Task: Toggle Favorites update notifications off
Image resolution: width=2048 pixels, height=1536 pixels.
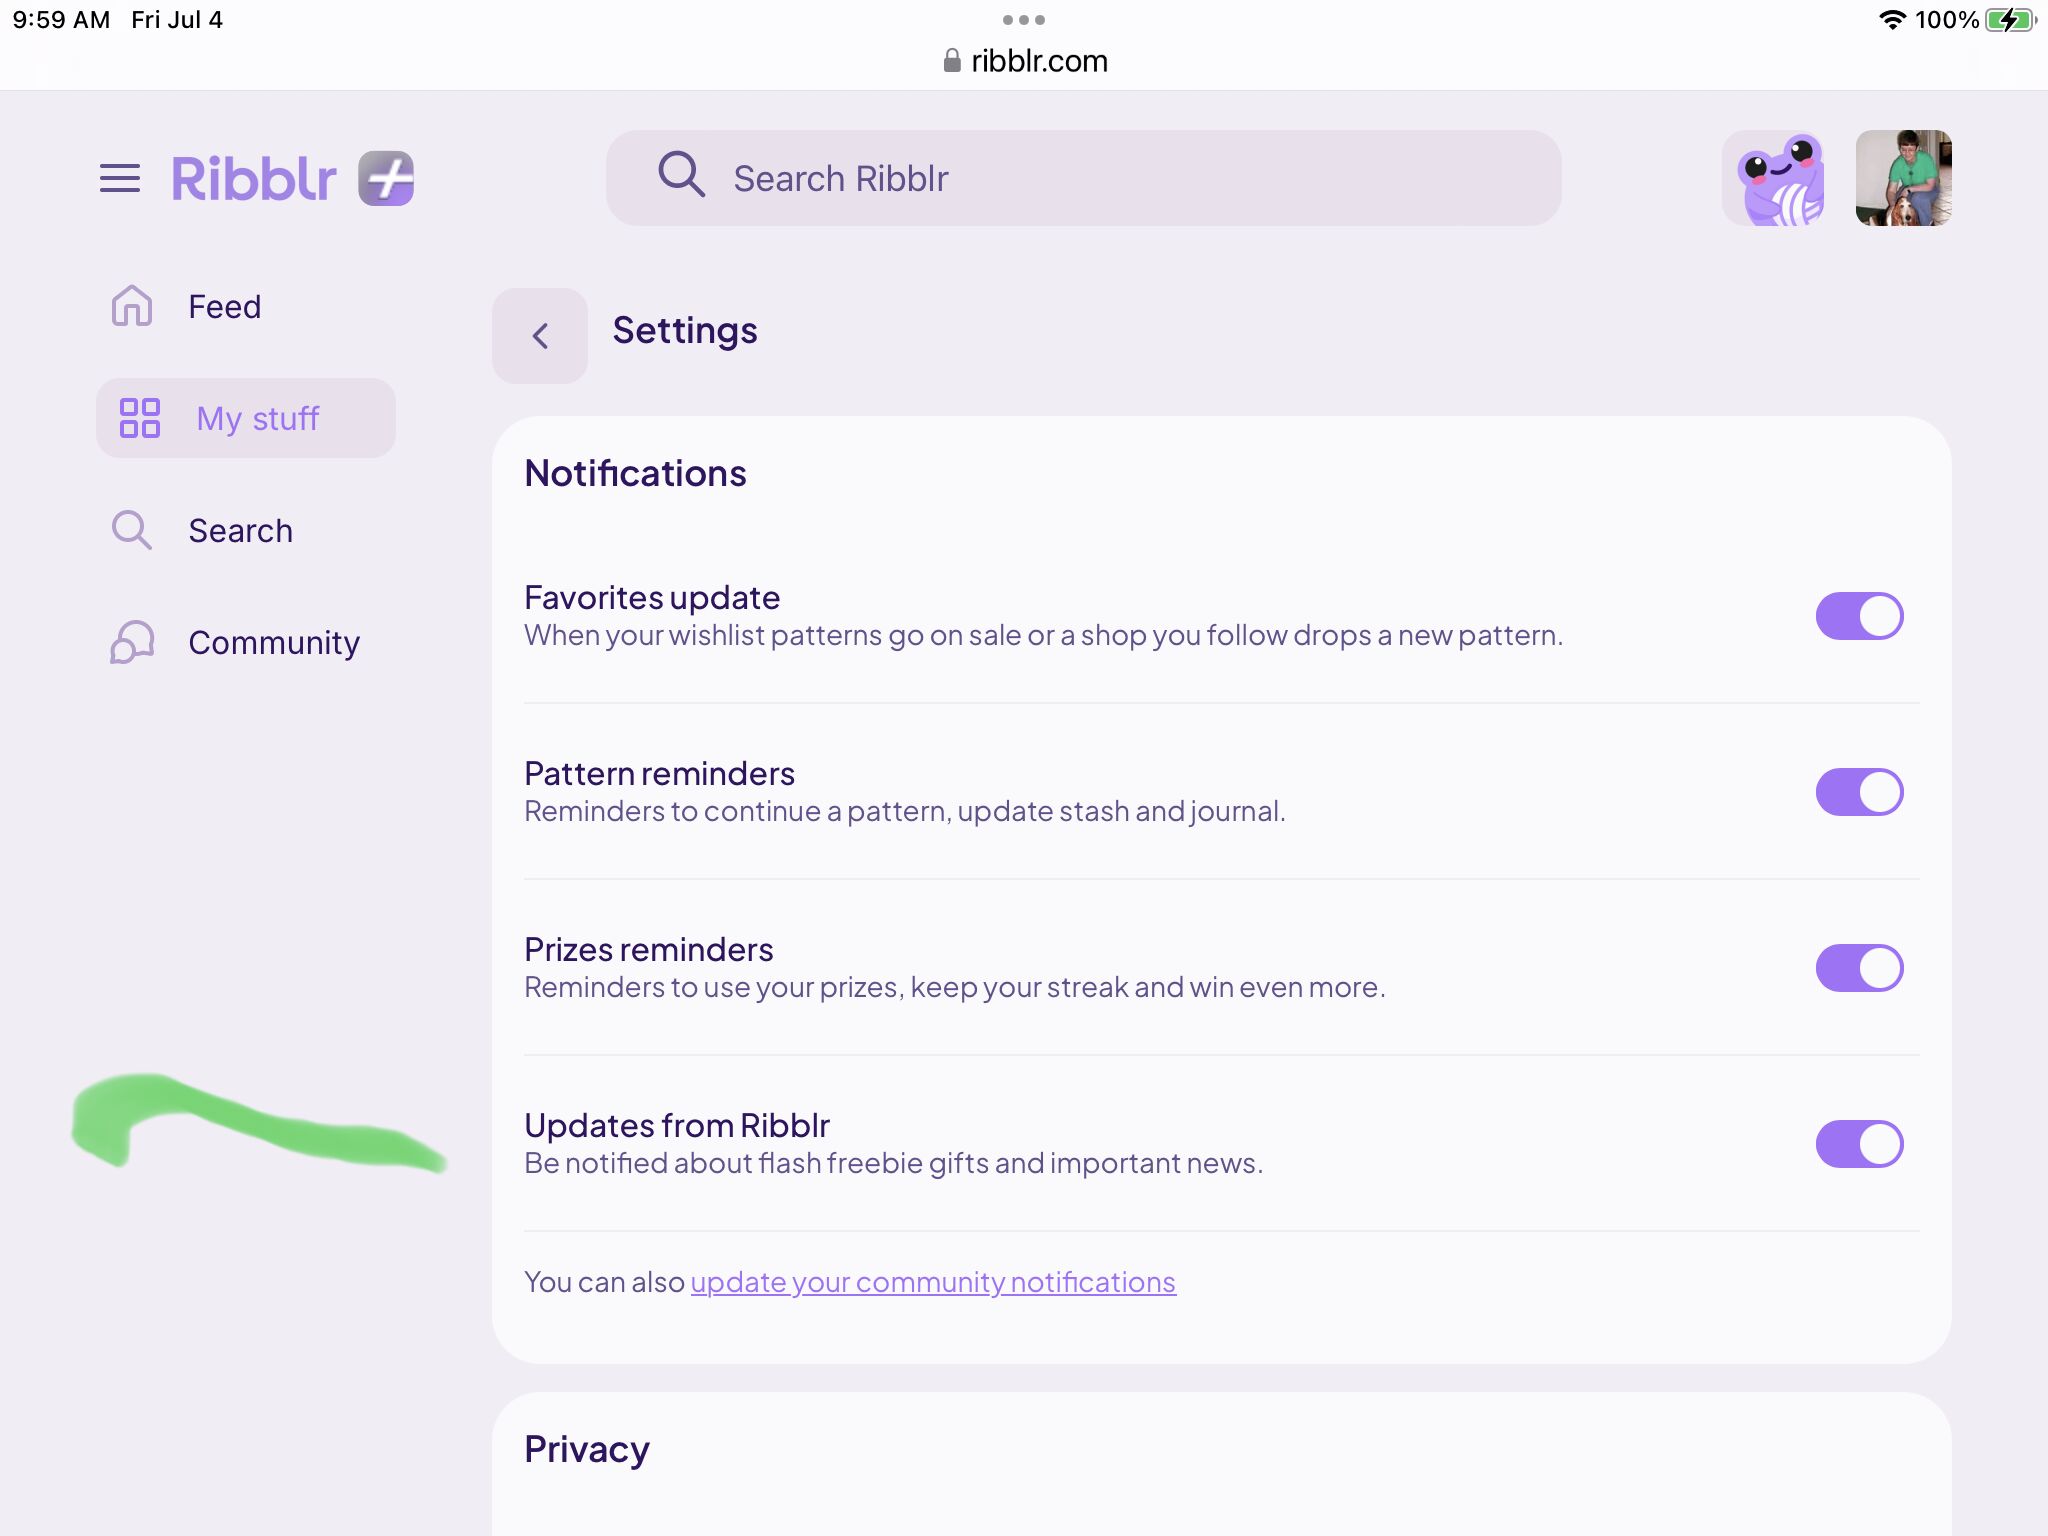Action: (1859, 616)
